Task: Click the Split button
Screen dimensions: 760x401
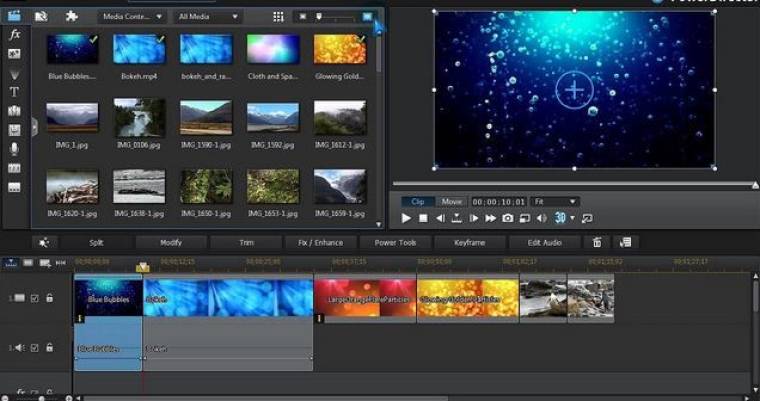Action: pos(96,242)
